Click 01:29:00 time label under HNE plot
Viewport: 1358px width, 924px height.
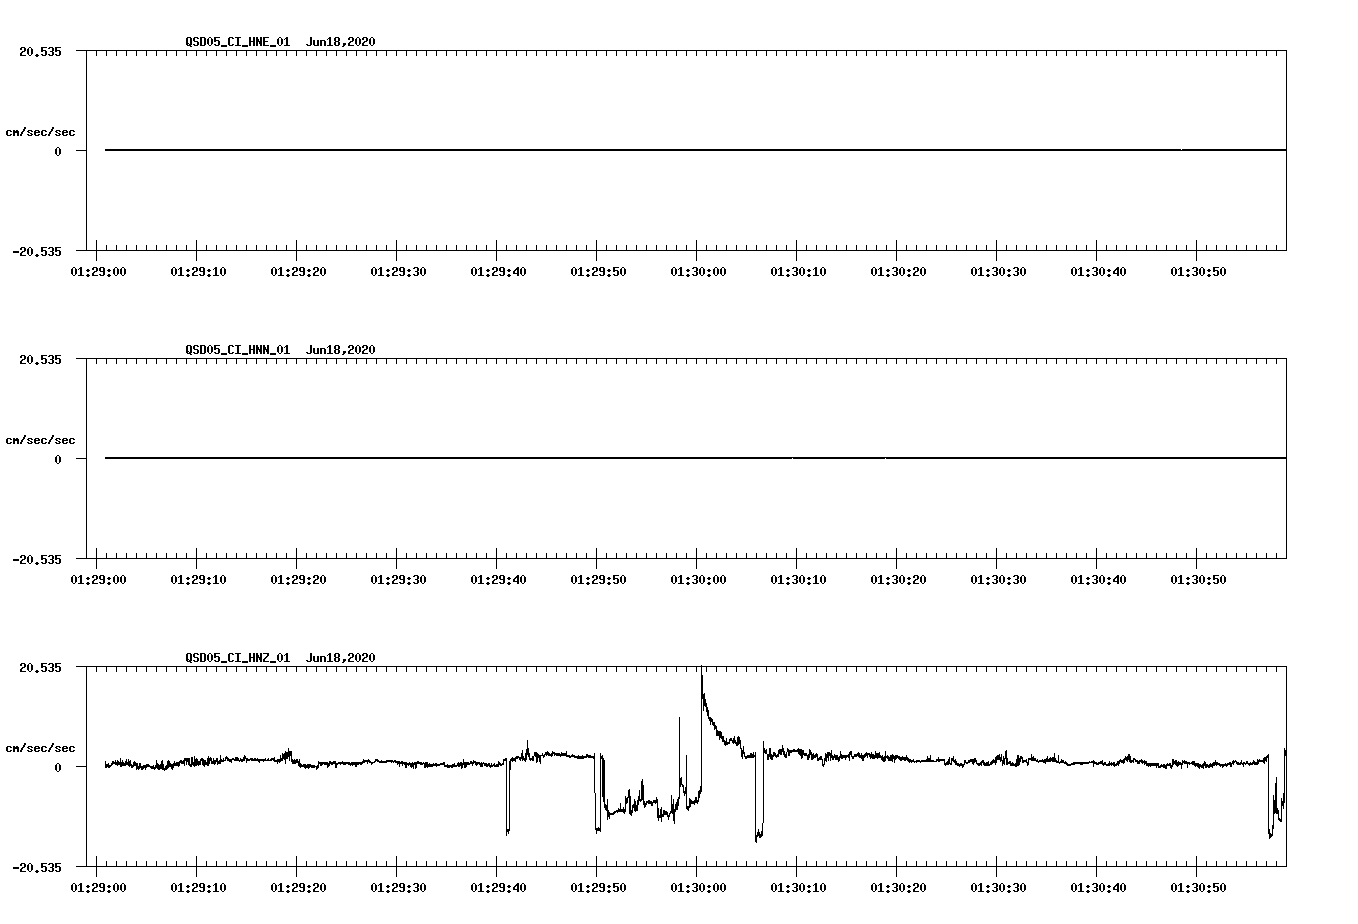(x=98, y=272)
